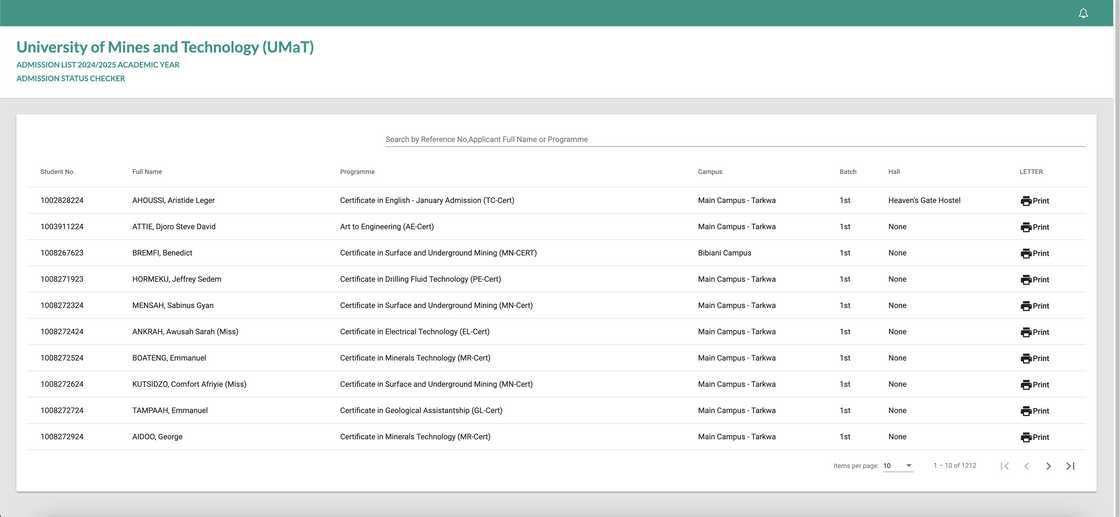Click name ANKRAH, Awusah Sarah (Miss)
The height and width of the screenshot is (517, 1120).
point(185,332)
